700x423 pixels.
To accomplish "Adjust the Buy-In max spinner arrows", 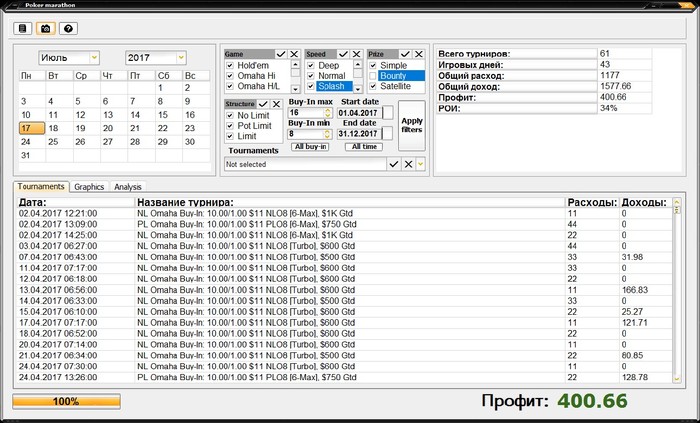I will point(328,113).
